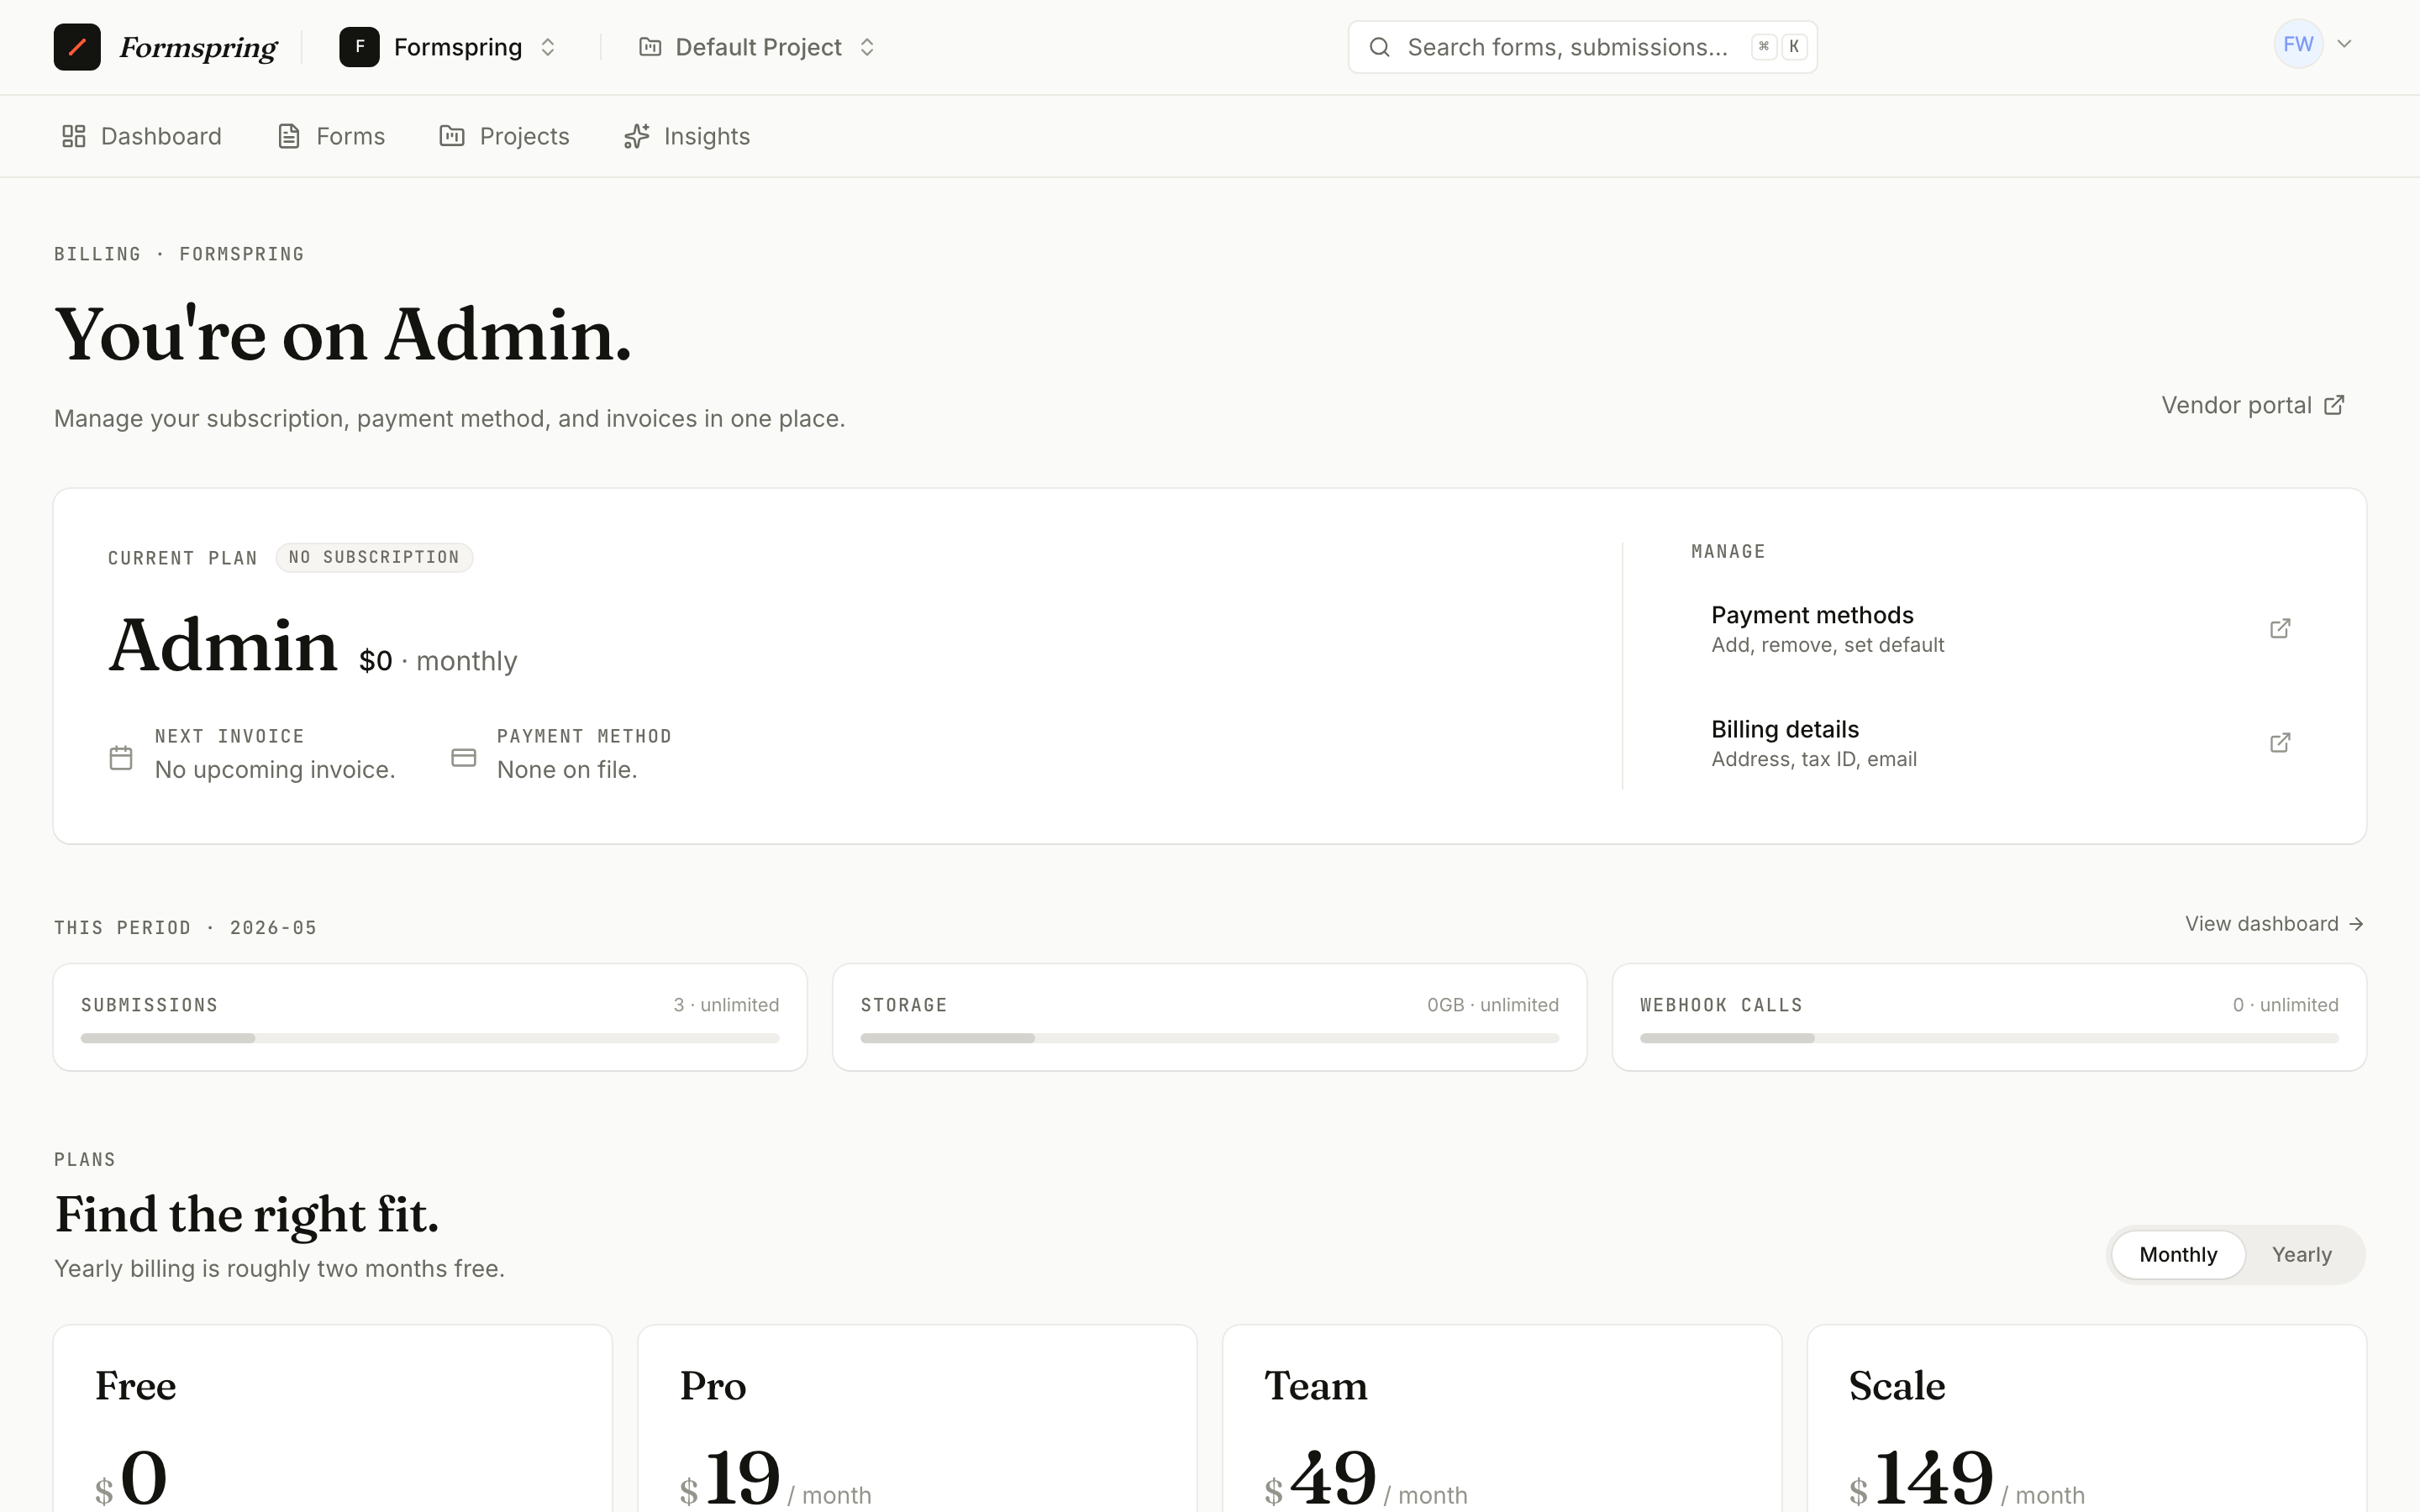Click the Payment Method card icon

pos(464,758)
